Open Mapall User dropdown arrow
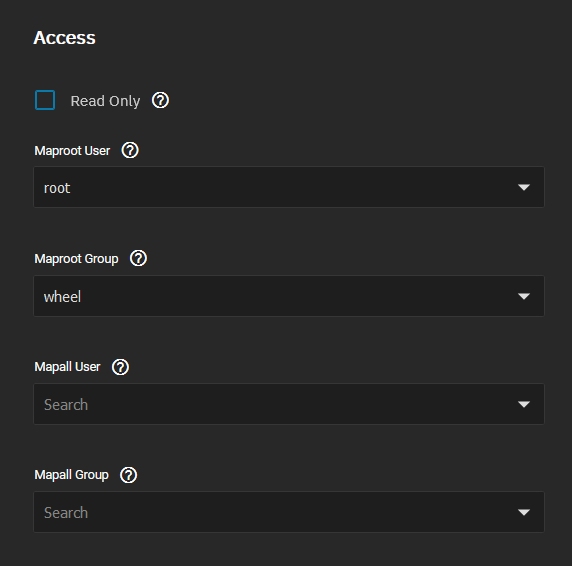572x566 pixels. pos(524,404)
